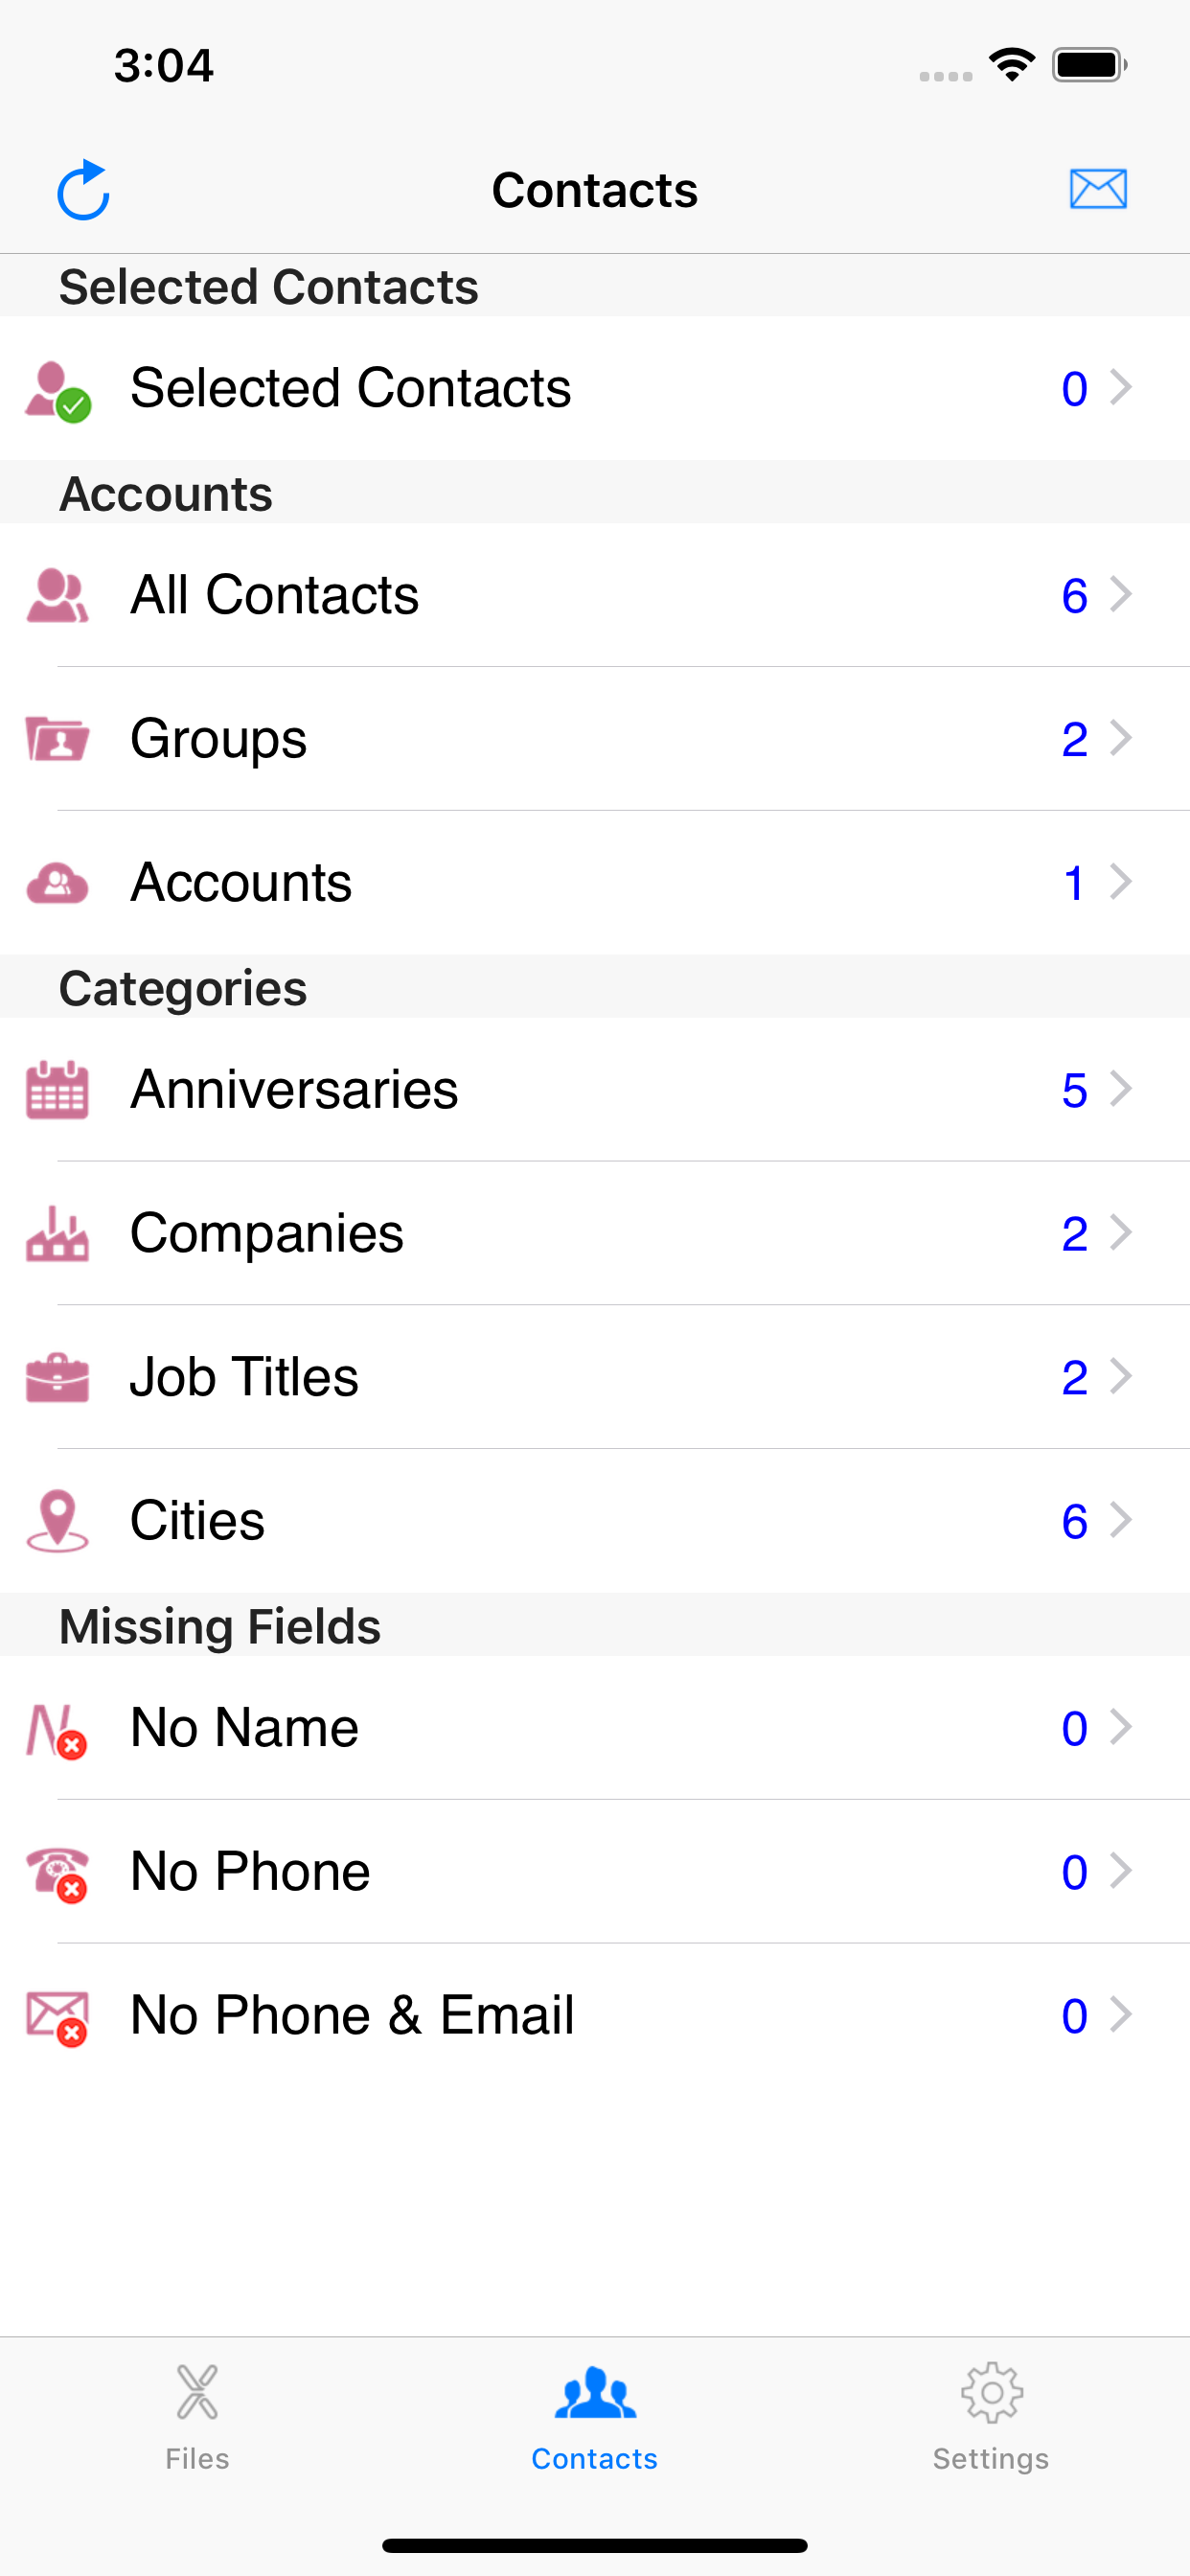
Task: Tap the envelope mail icon
Action: coord(1098,189)
